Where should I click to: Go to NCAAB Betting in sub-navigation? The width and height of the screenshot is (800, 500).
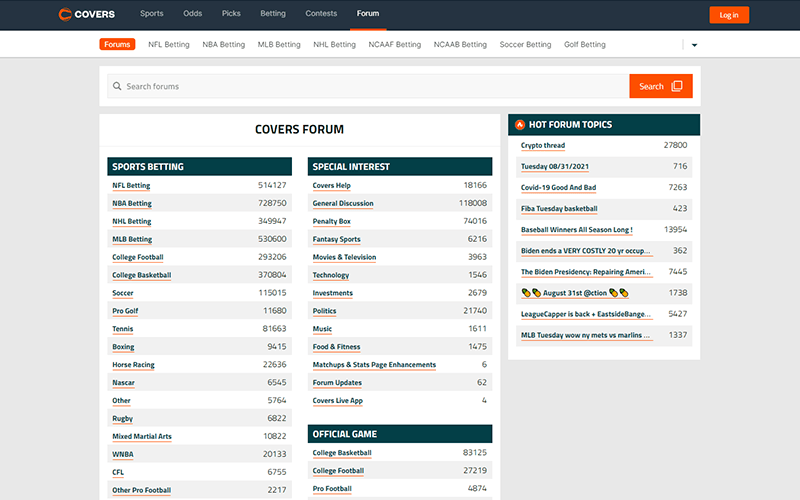460,44
